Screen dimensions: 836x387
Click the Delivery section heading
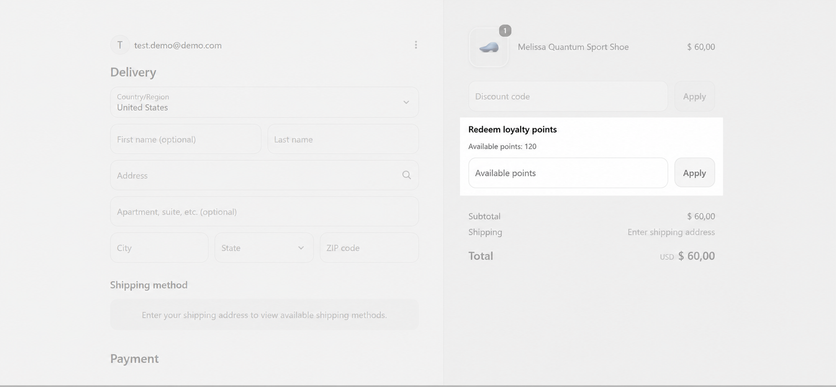pos(133,72)
